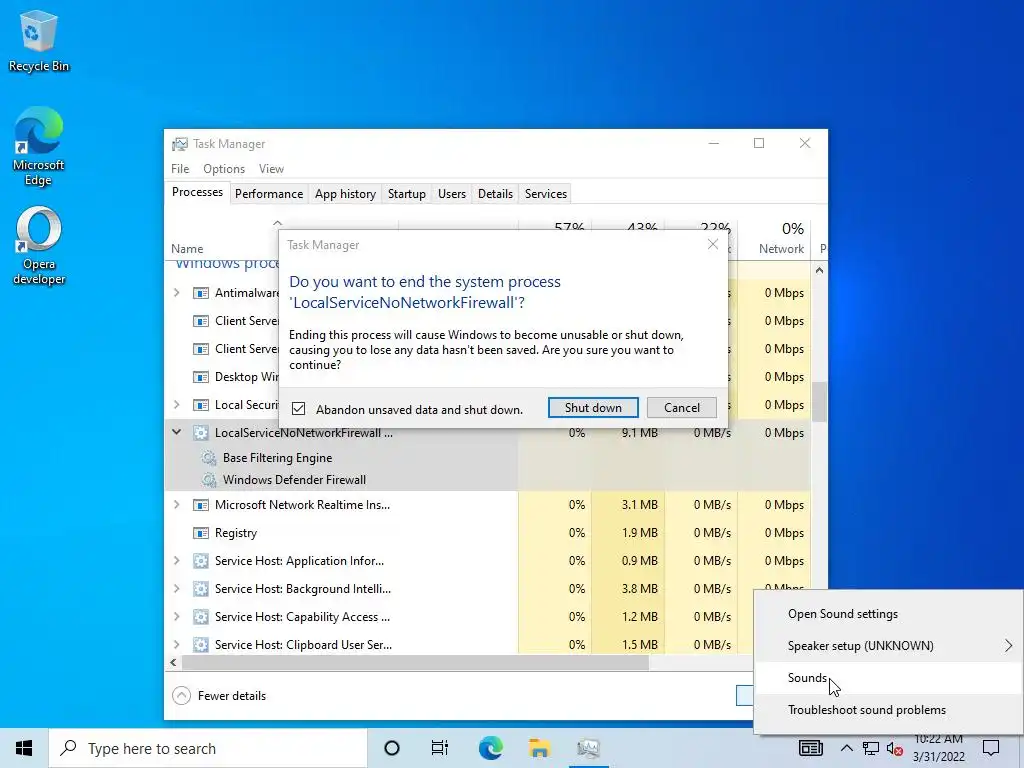Open the View menu
This screenshot has width=1024, height=768.
point(271,168)
